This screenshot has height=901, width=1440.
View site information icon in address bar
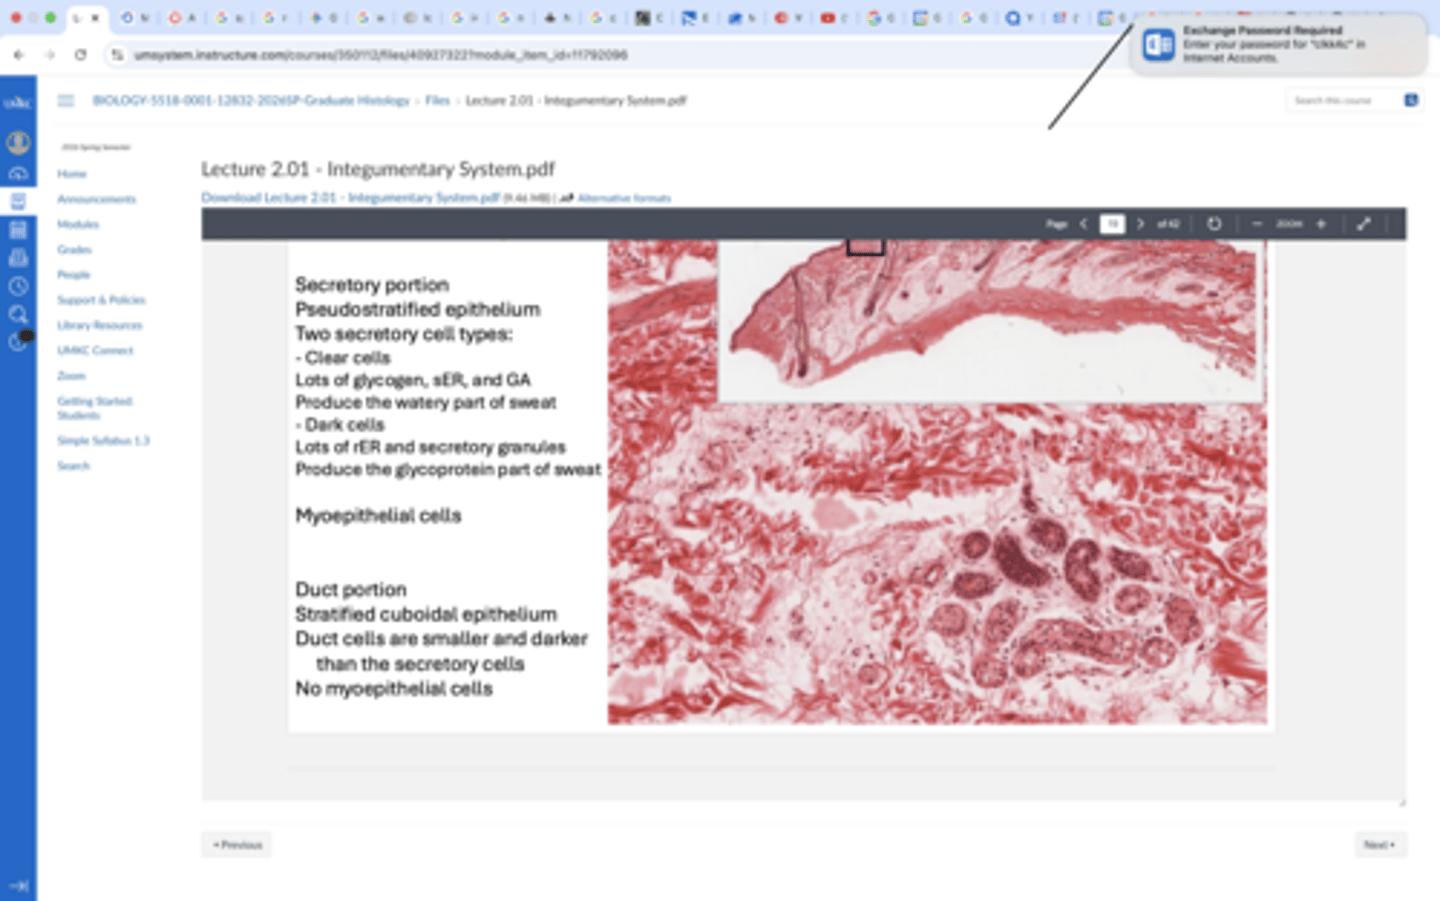click(x=117, y=55)
